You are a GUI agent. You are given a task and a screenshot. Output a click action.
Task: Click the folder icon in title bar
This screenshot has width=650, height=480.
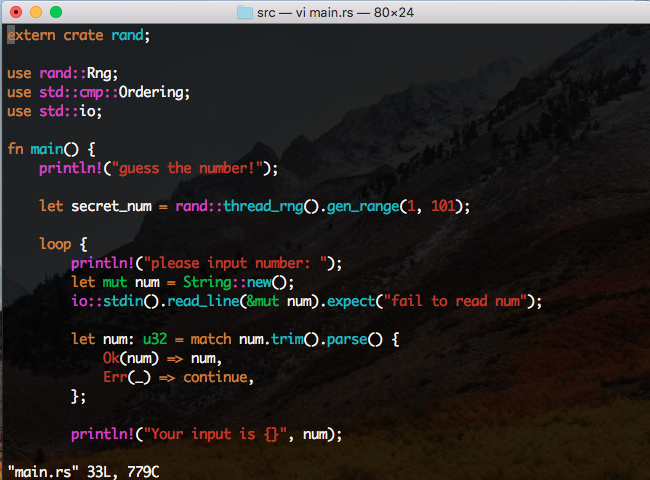pos(245,12)
